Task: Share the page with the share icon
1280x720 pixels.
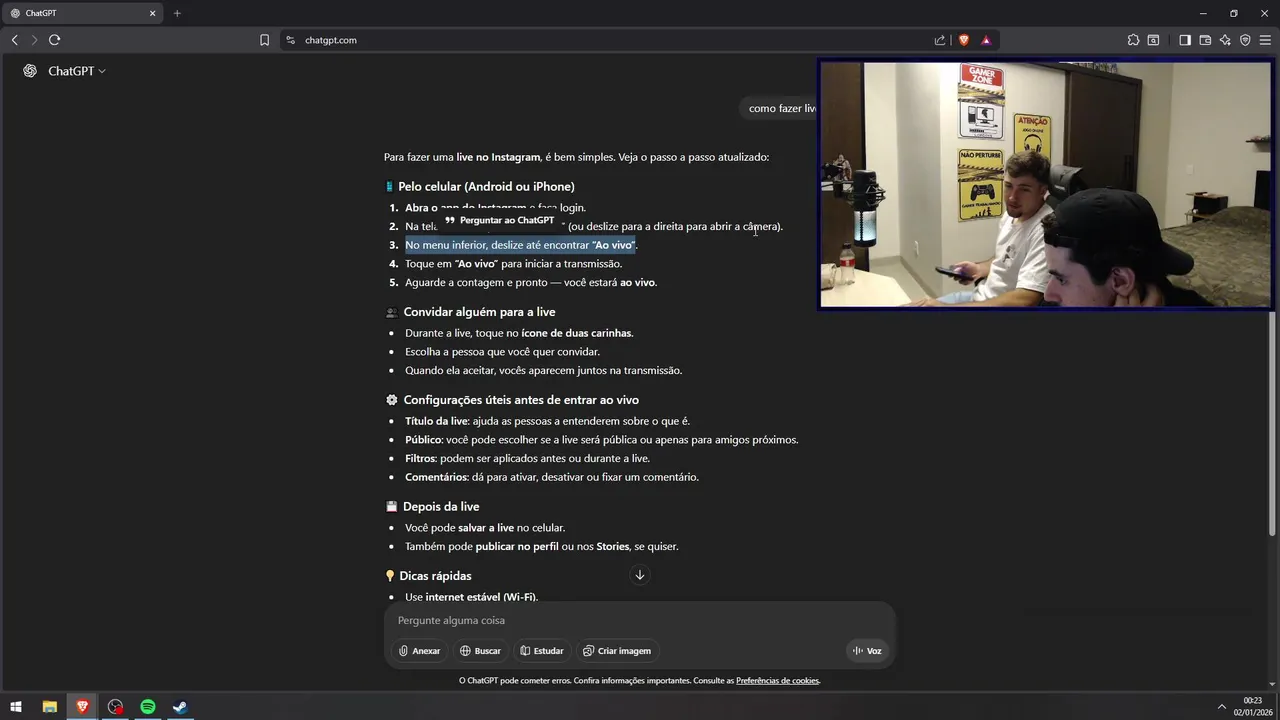Action: [940, 40]
